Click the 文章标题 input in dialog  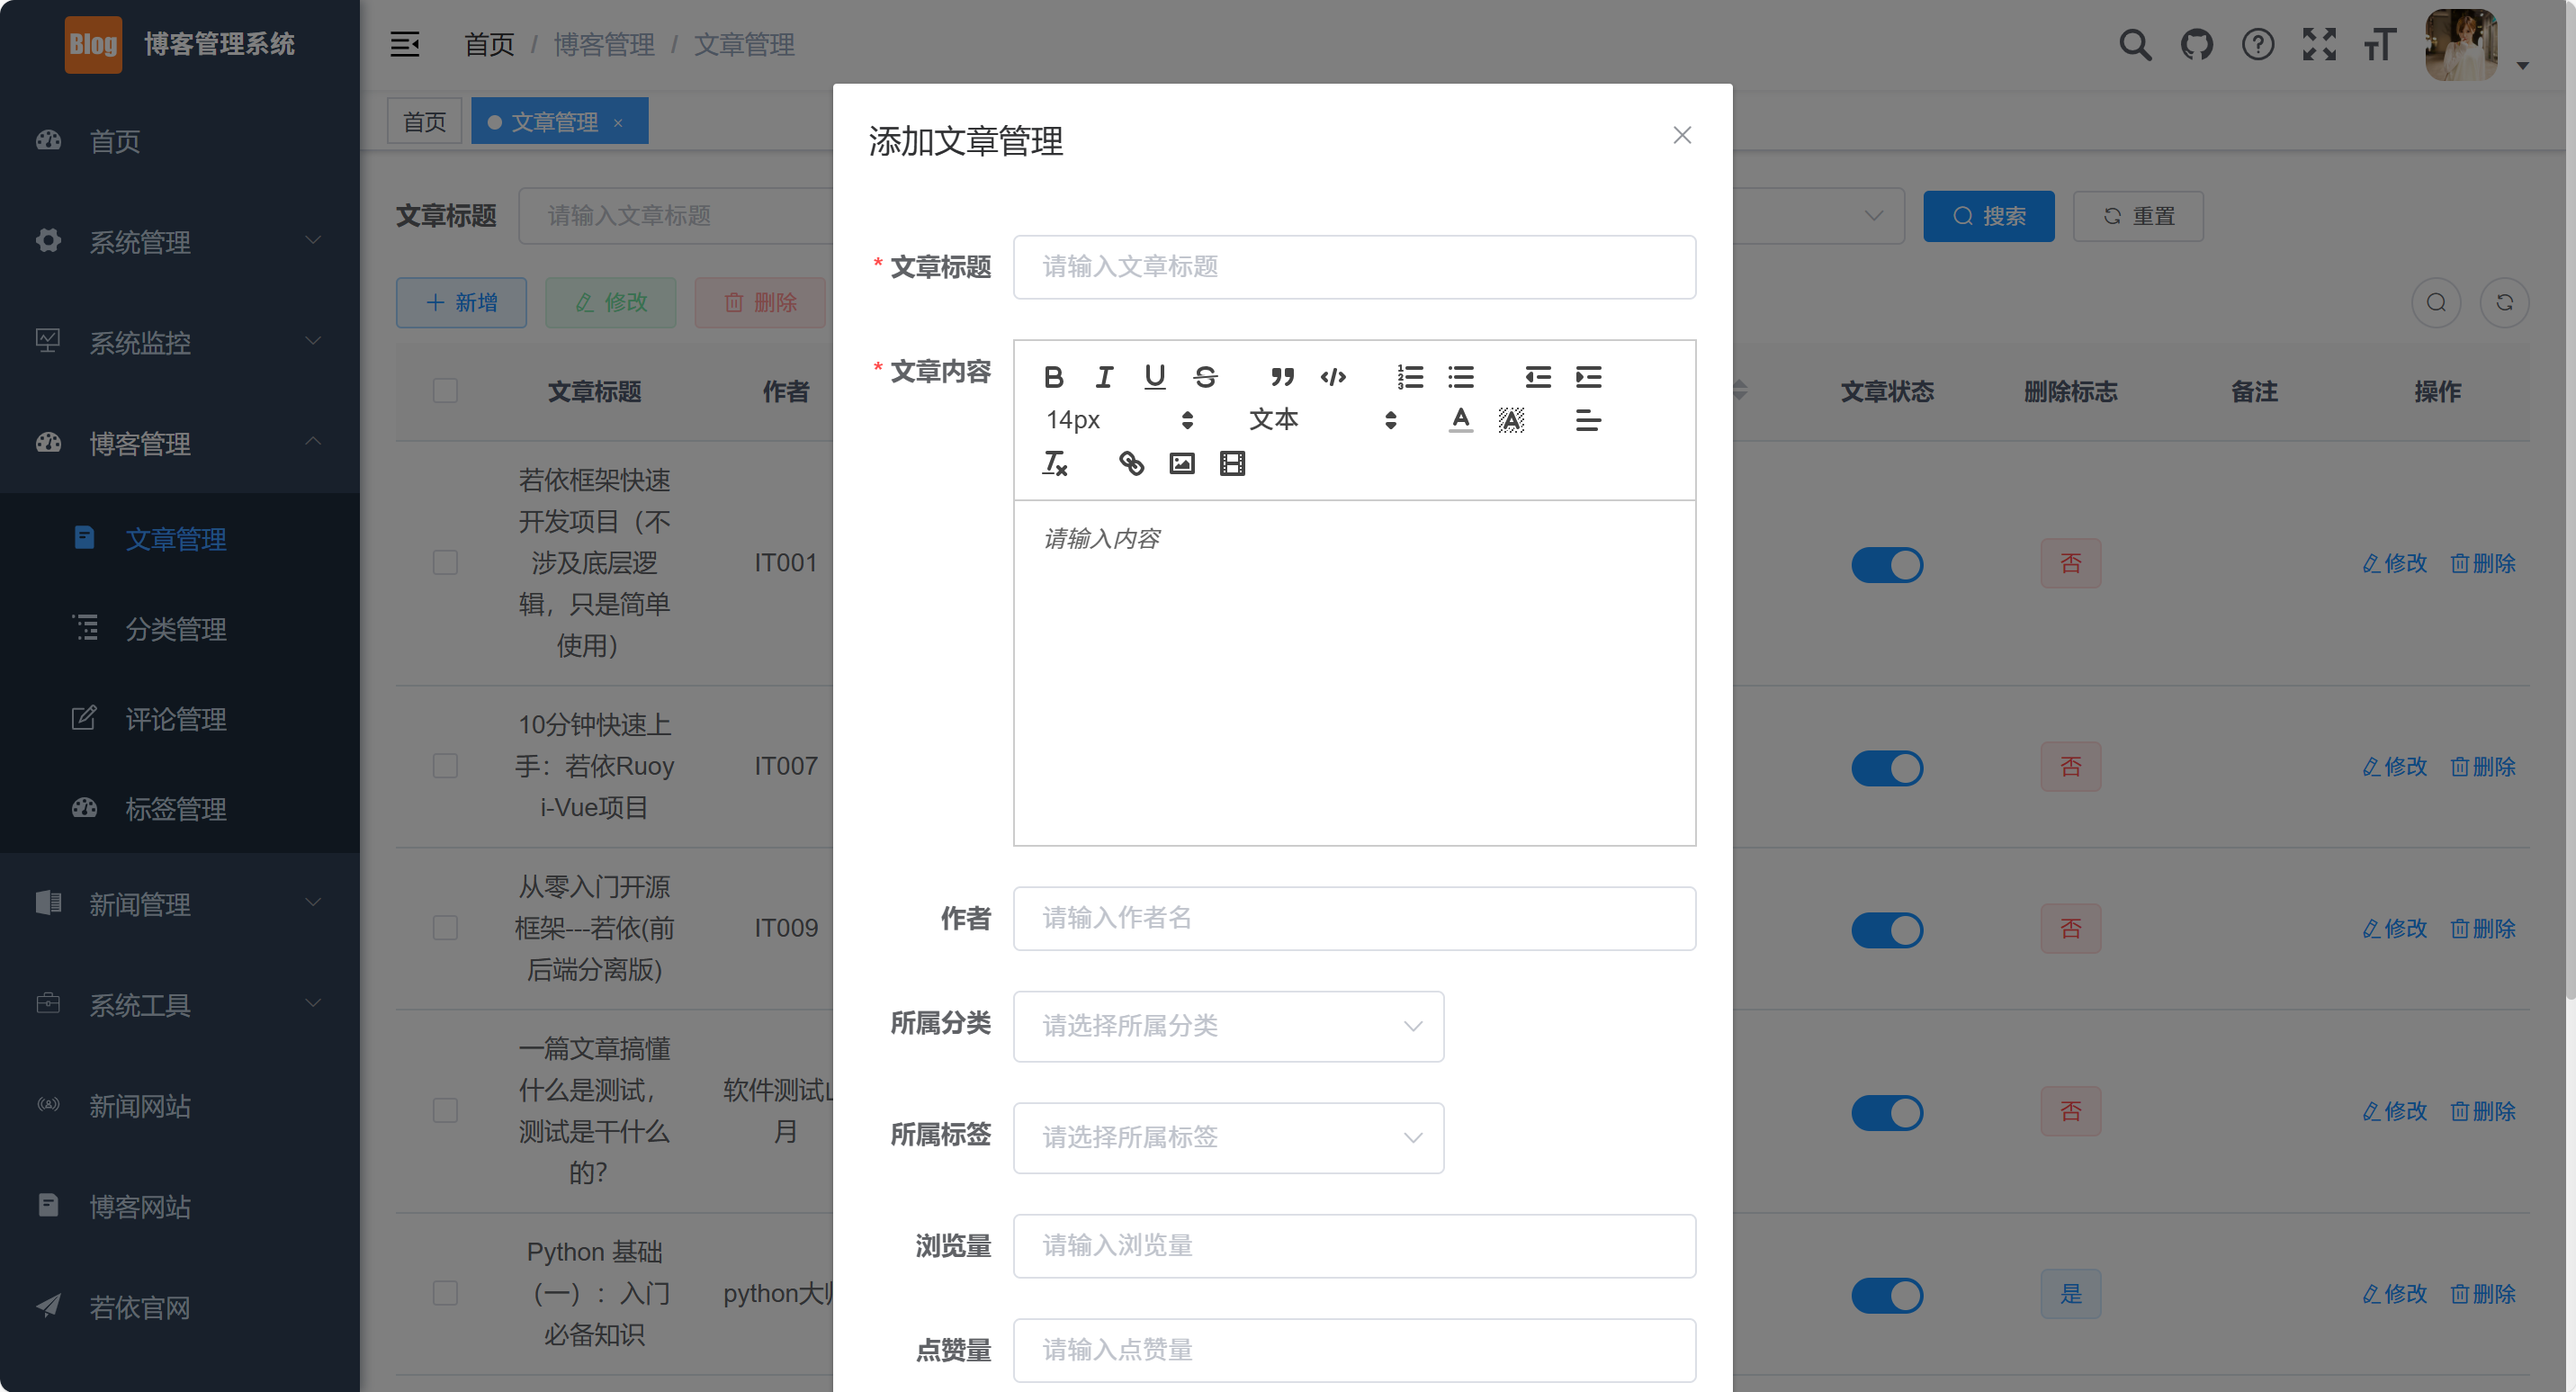1354,267
